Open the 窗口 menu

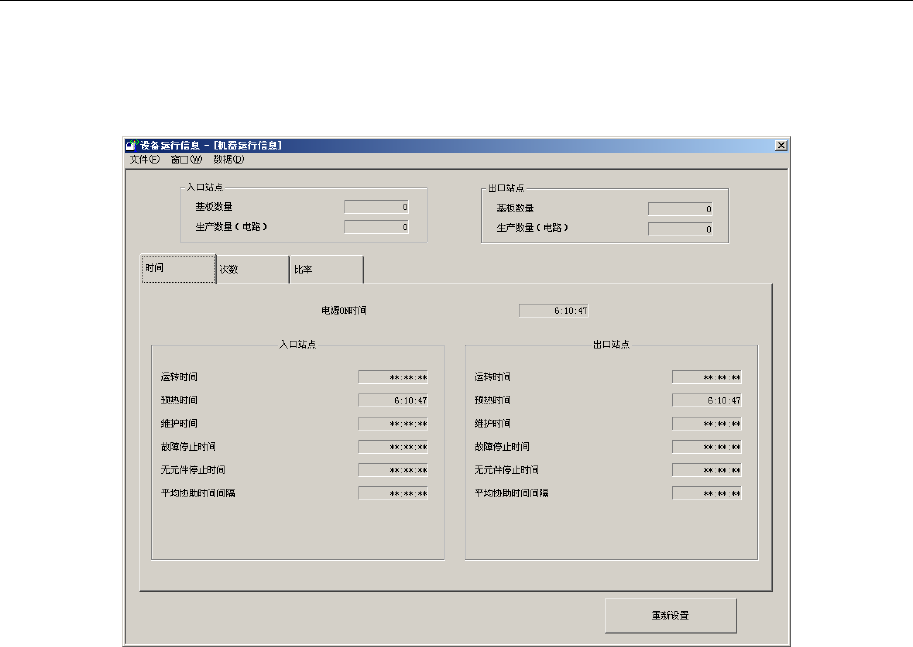click(187, 159)
